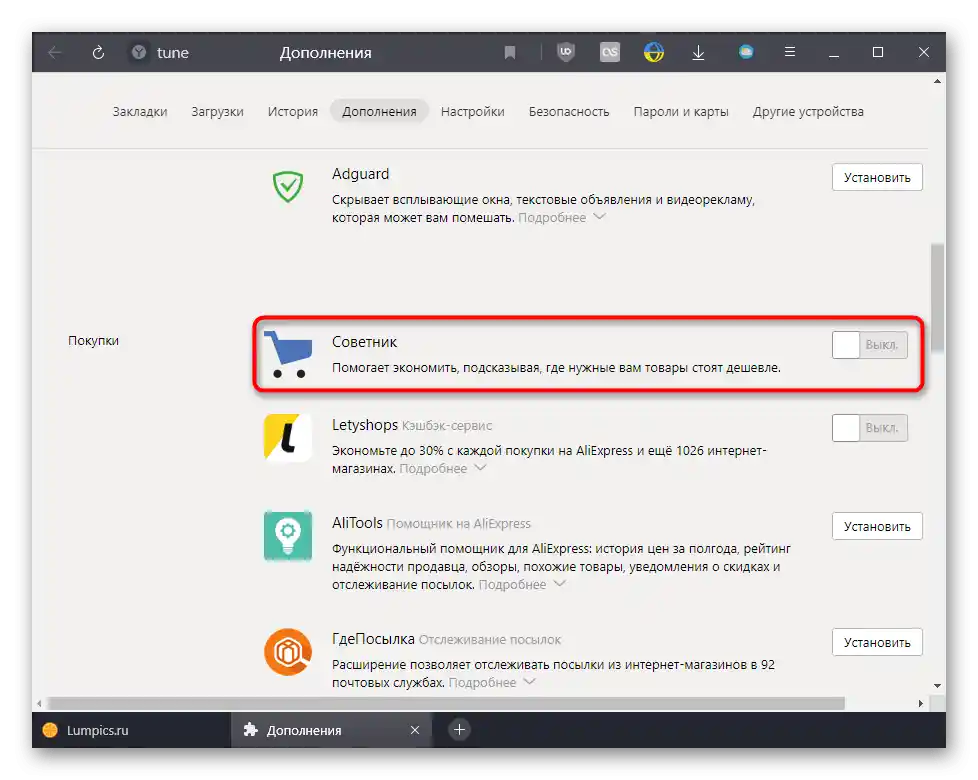The height and width of the screenshot is (780, 978).
Task: Click the scroll-right arrow of horizontal scrollbar
Action: [921, 703]
